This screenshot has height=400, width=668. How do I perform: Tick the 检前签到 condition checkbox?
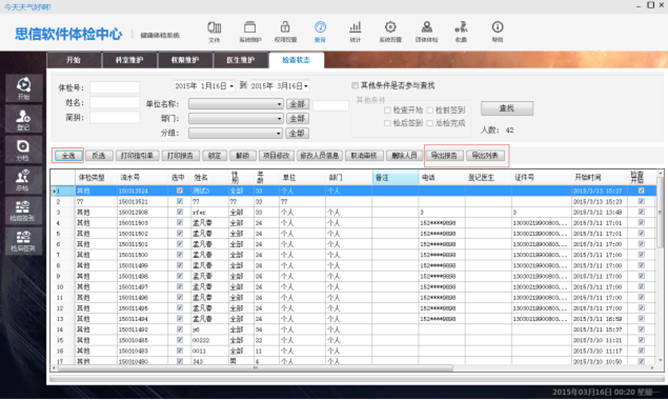[x=430, y=110]
